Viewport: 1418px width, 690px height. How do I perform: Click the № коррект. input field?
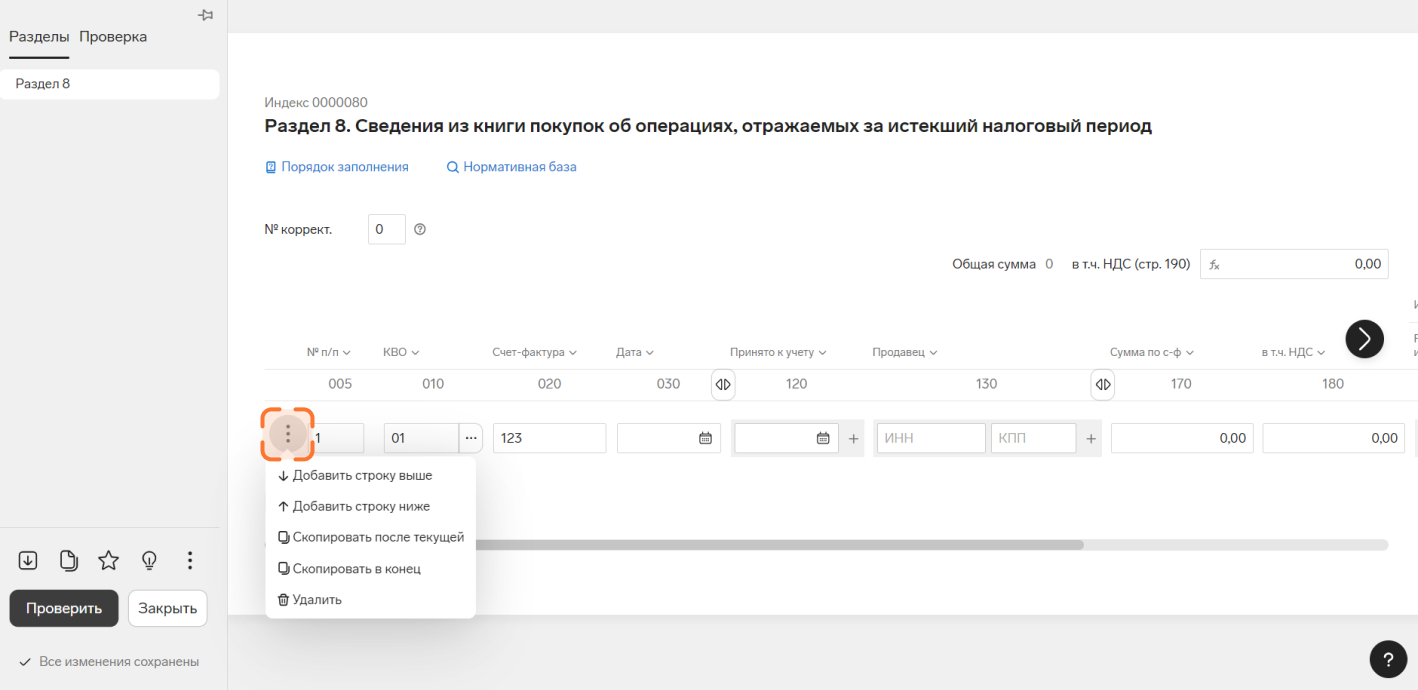387,229
